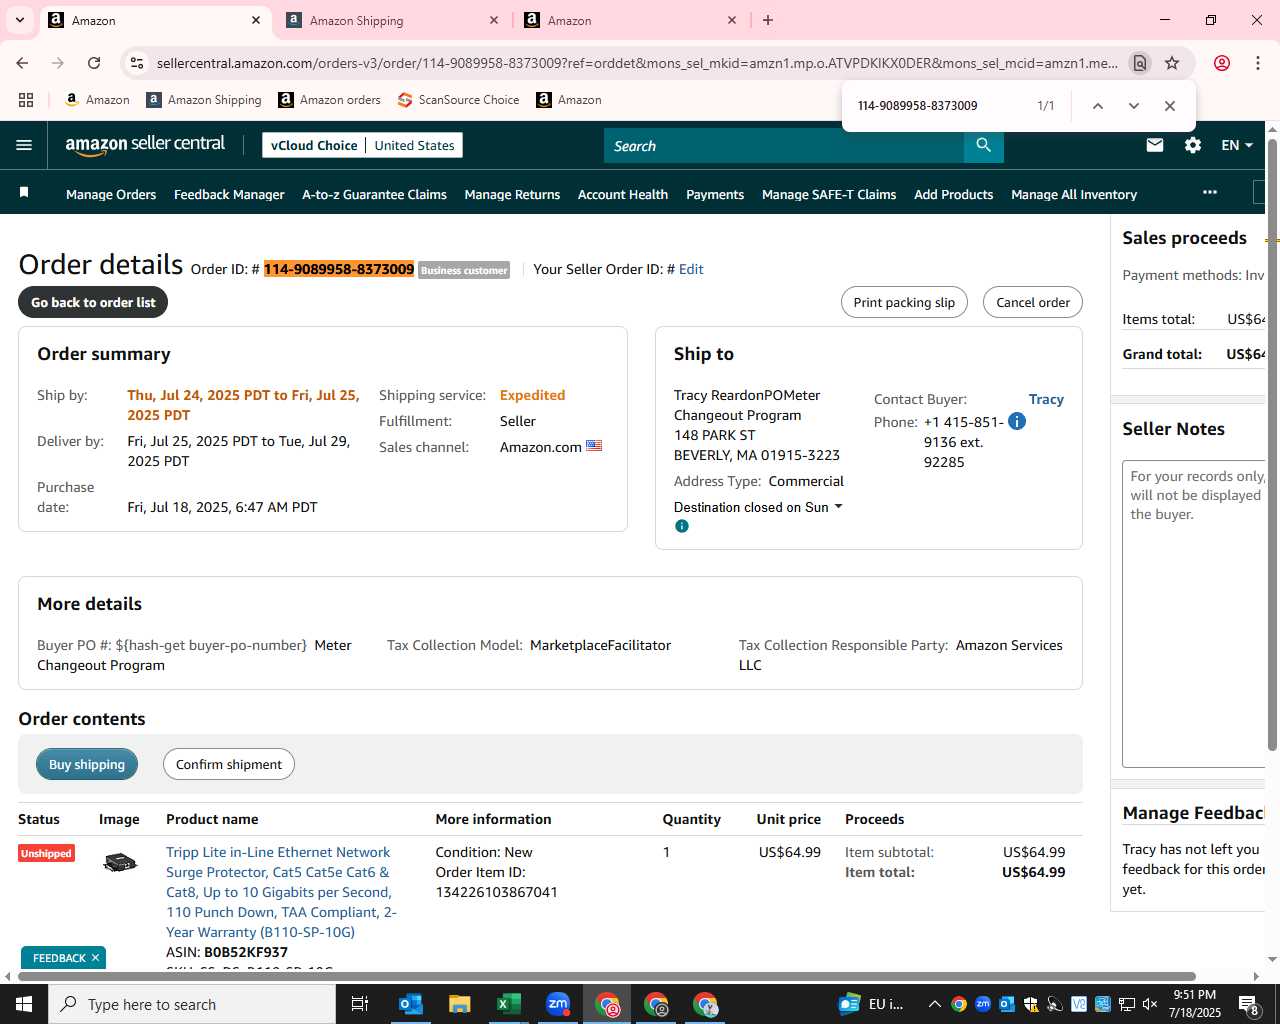This screenshot has height=1024, width=1280.
Task: Close the Amazon Shipping browser tab
Action: [x=494, y=20]
